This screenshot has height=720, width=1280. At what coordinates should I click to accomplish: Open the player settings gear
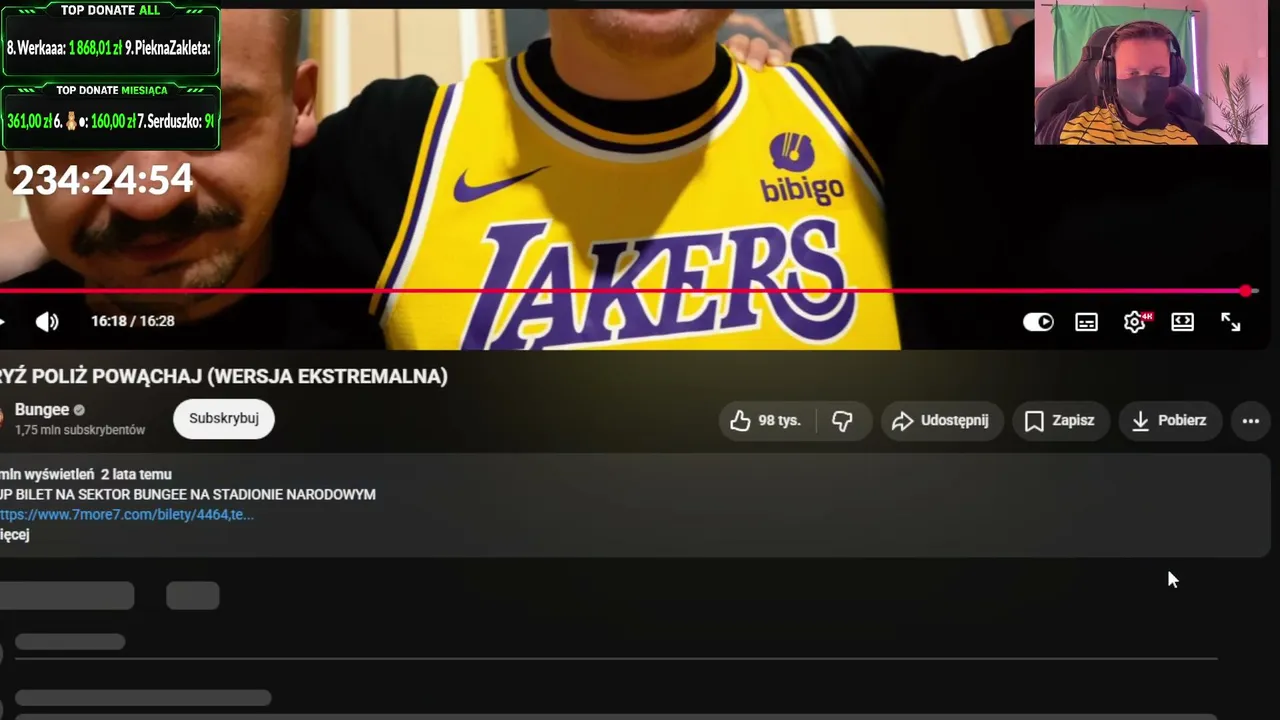click(x=1134, y=322)
